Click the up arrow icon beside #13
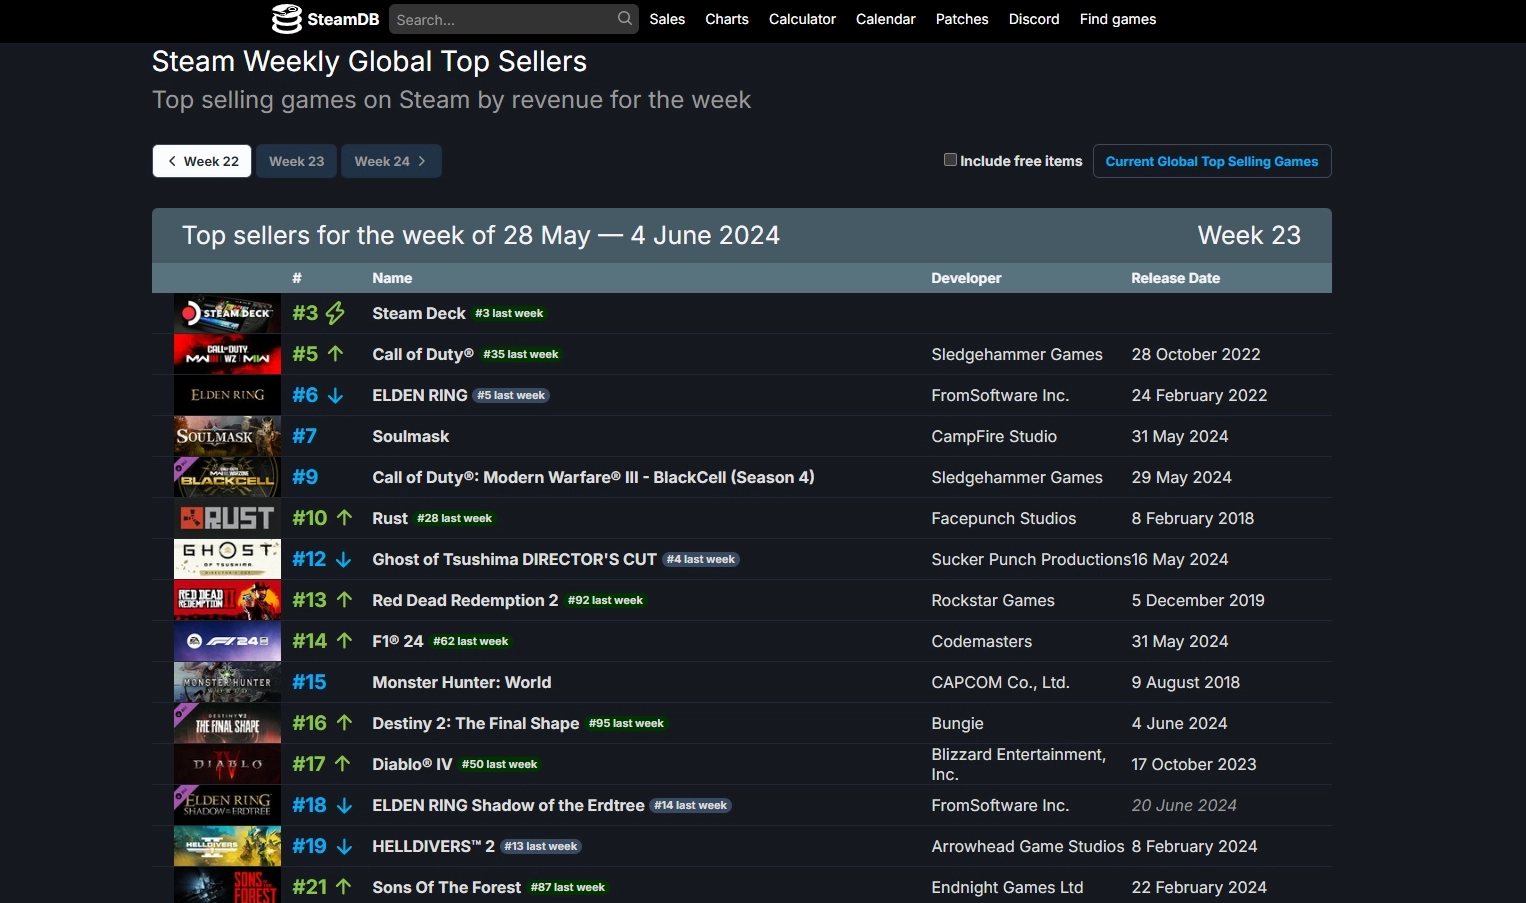Image resolution: width=1526 pixels, height=903 pixels. coord(344,600)
